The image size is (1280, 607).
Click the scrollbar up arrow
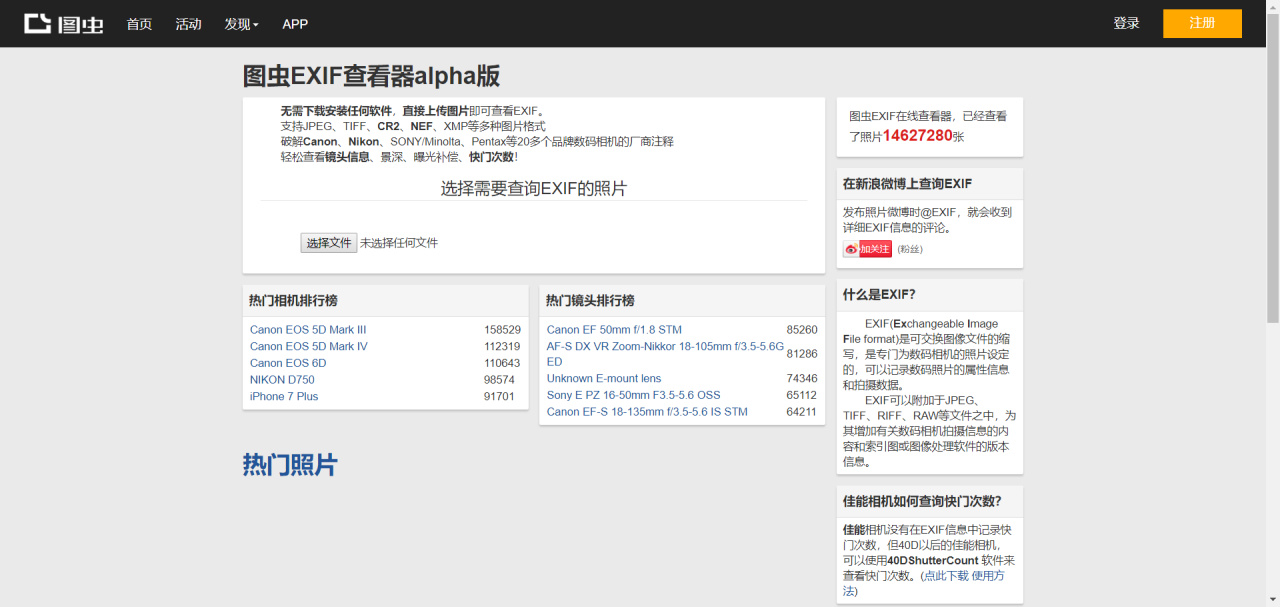click(x=1272, y=7)
